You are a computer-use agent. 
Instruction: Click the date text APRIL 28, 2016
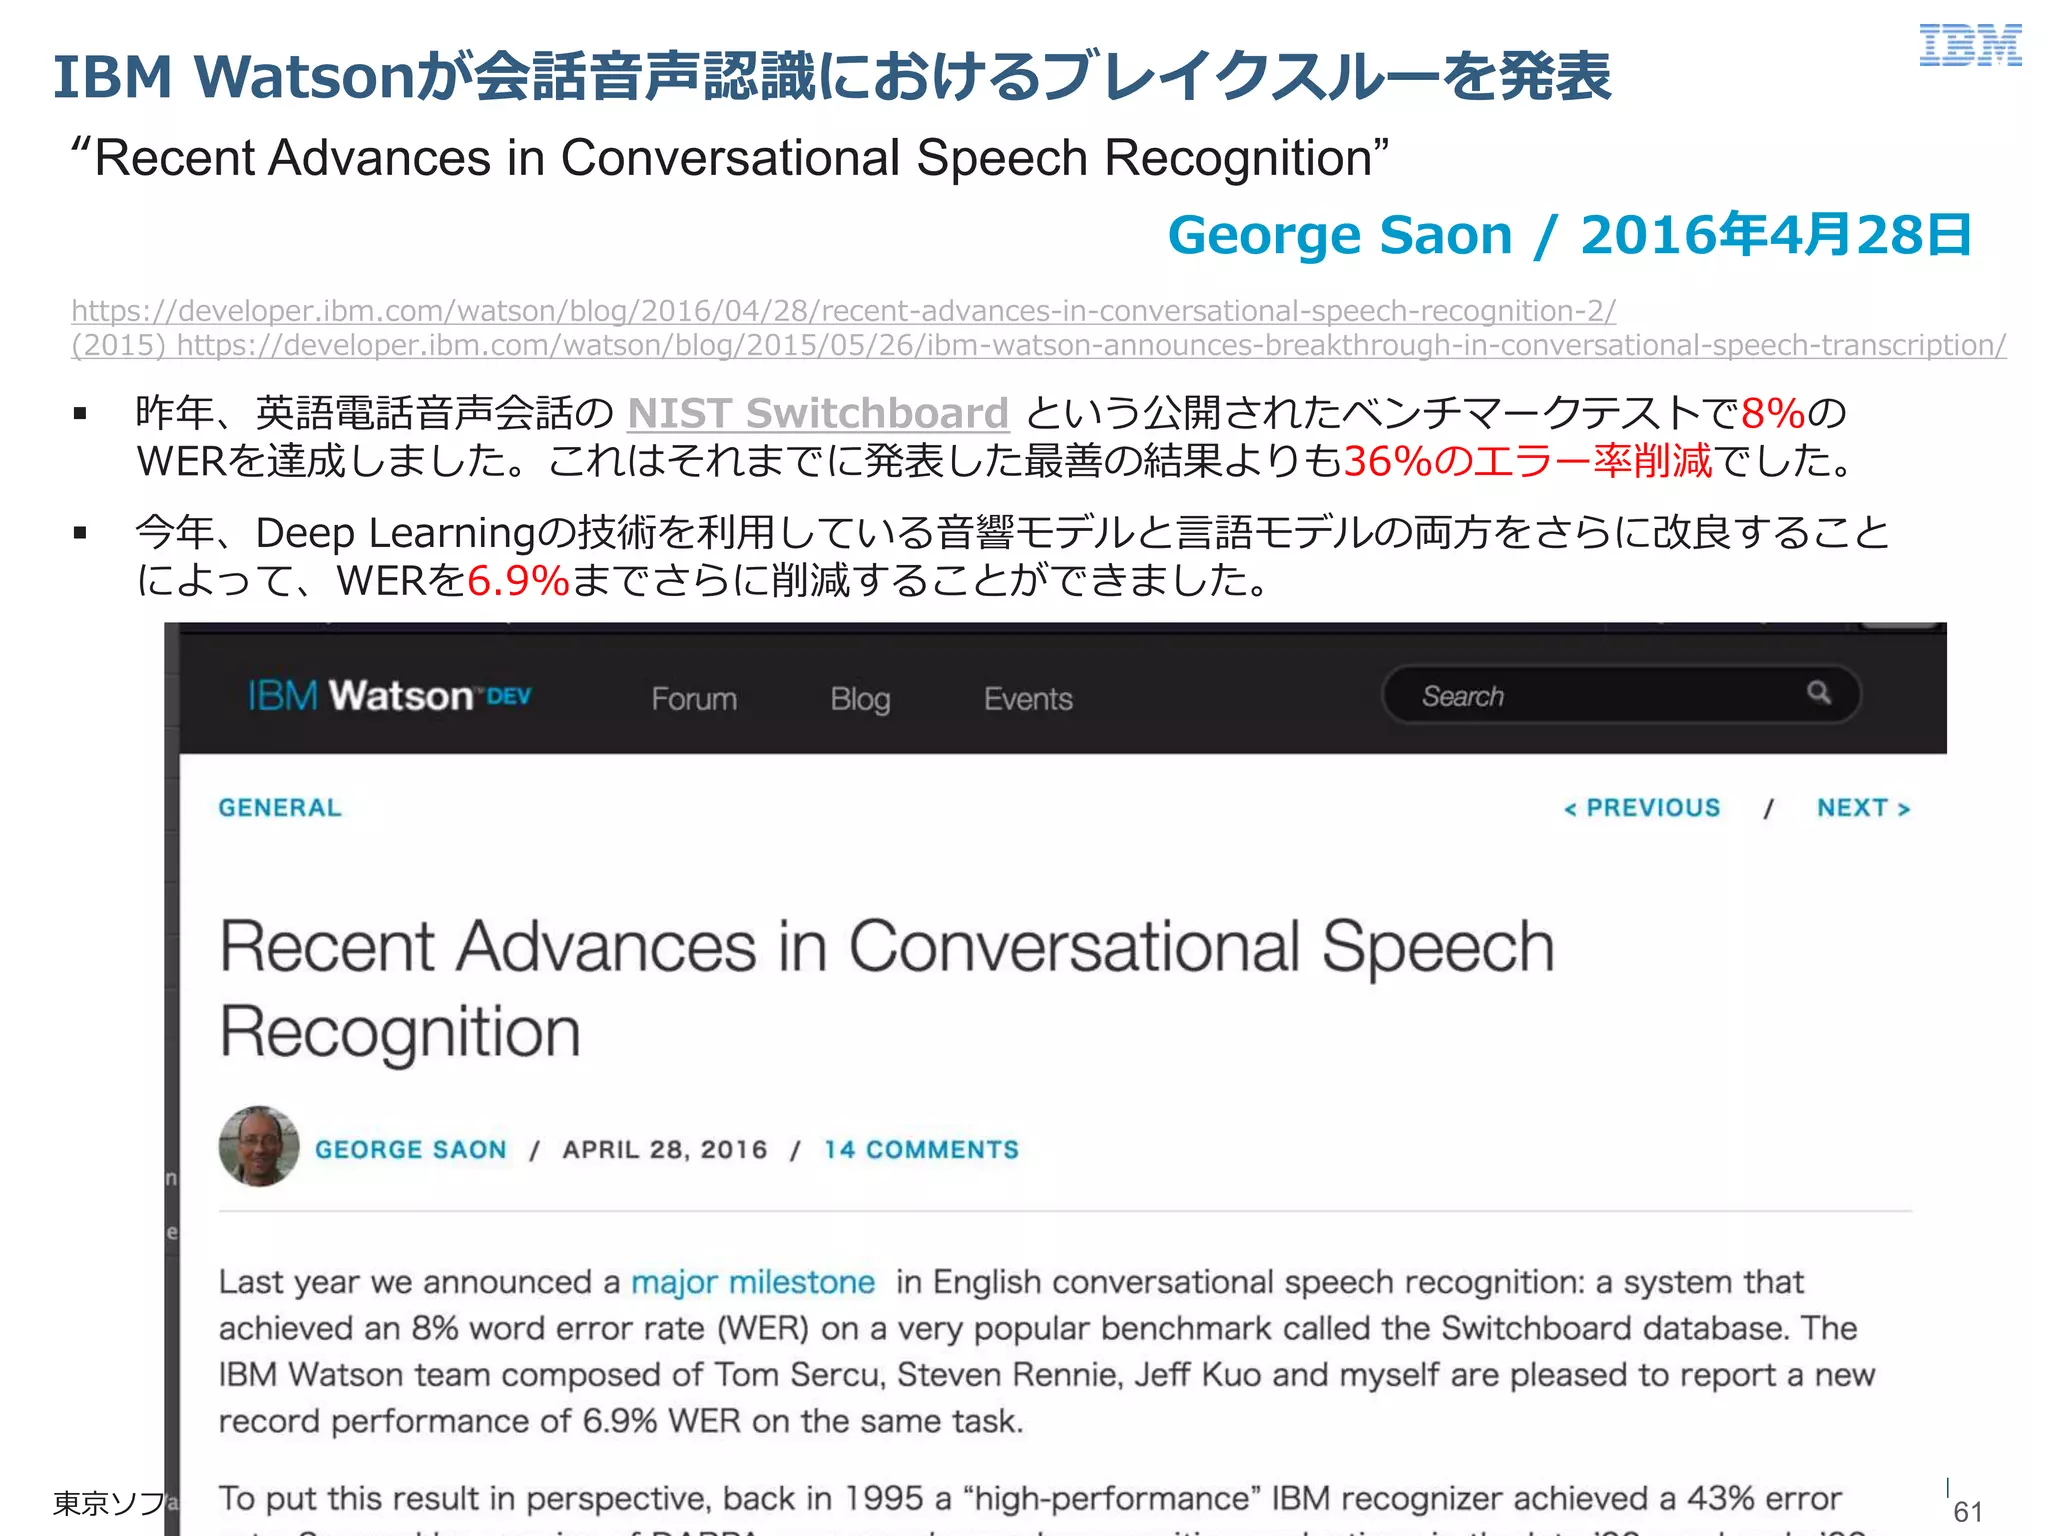pyautogui.click(x=665, y=1149)
